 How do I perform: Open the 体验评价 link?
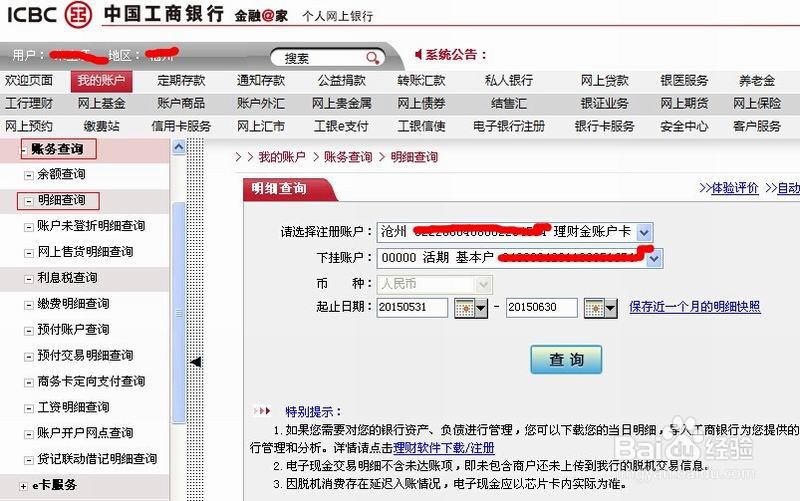[735, 188]
